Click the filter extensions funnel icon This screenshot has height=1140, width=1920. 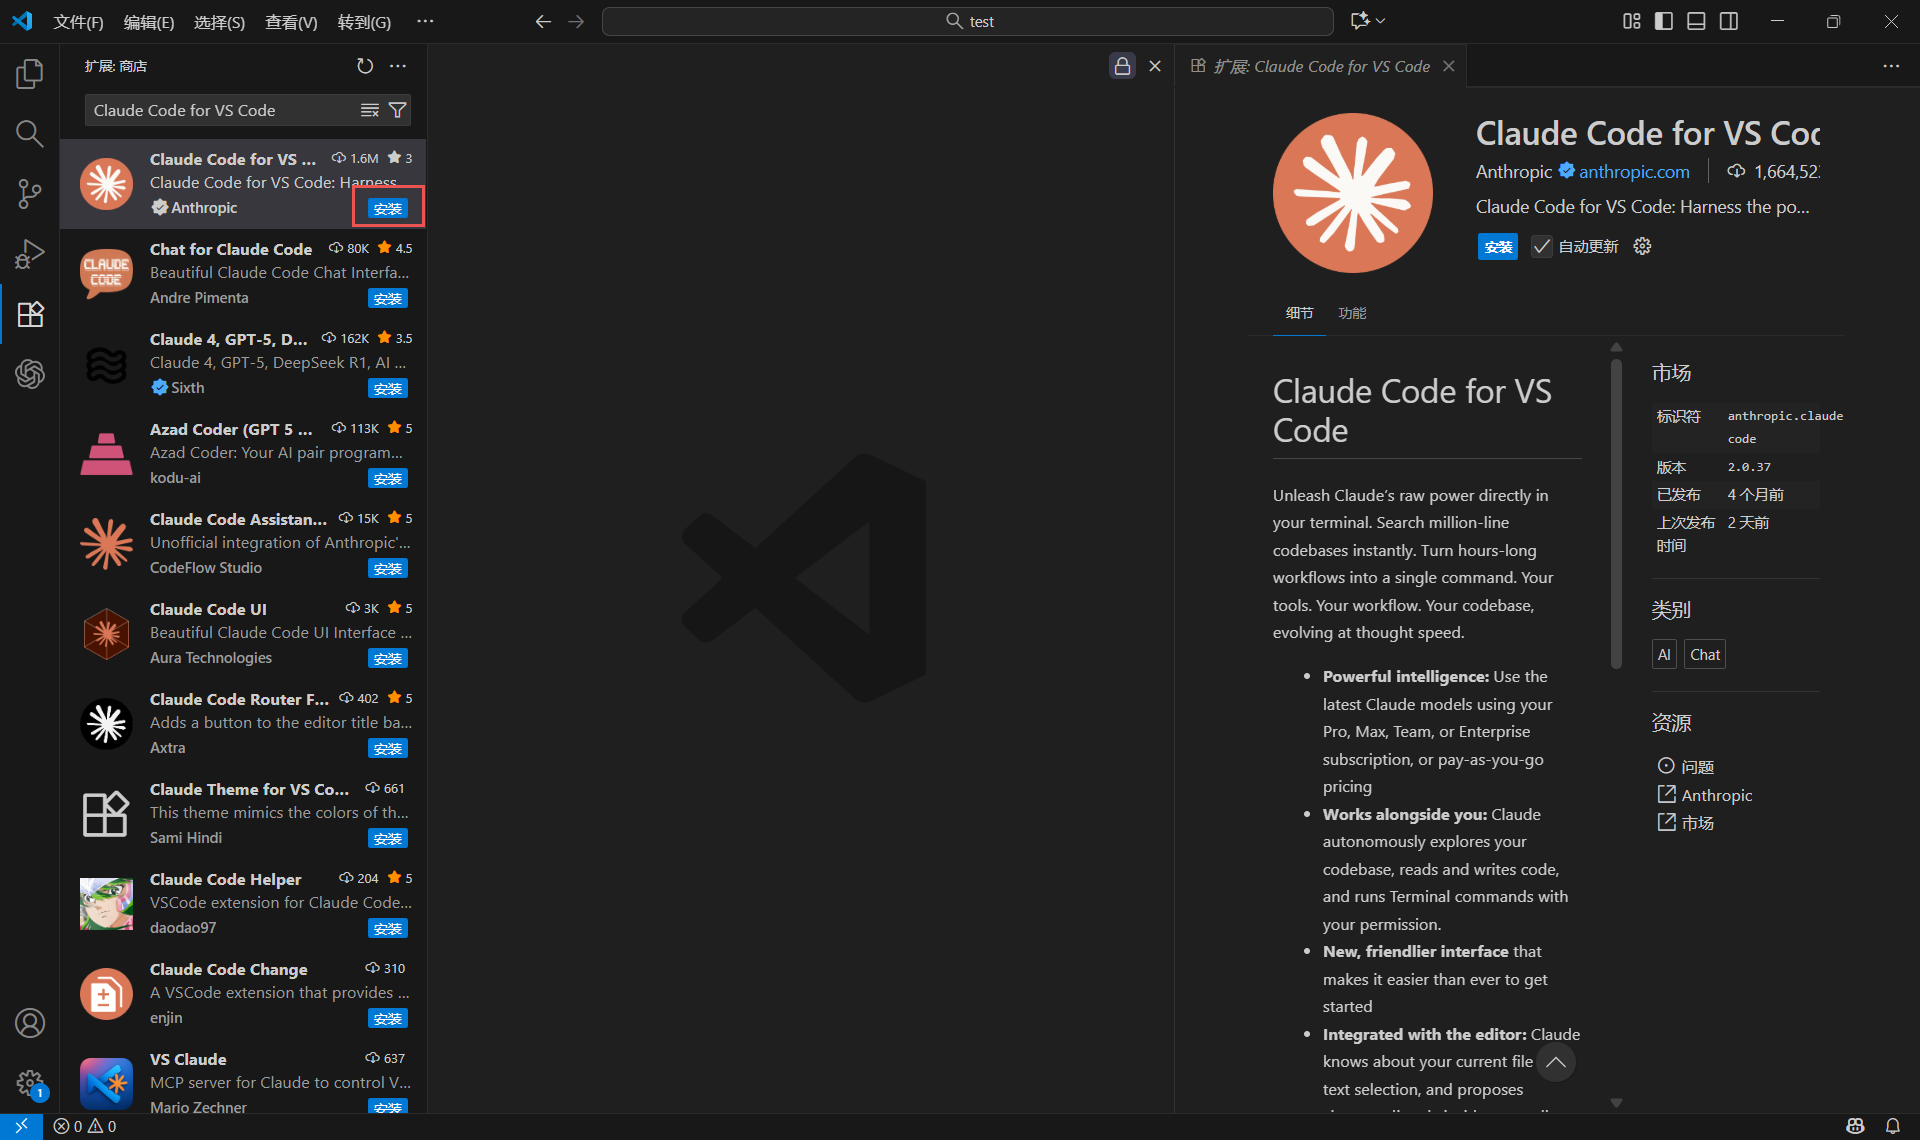pyautogui.click(x=397, y=110)
